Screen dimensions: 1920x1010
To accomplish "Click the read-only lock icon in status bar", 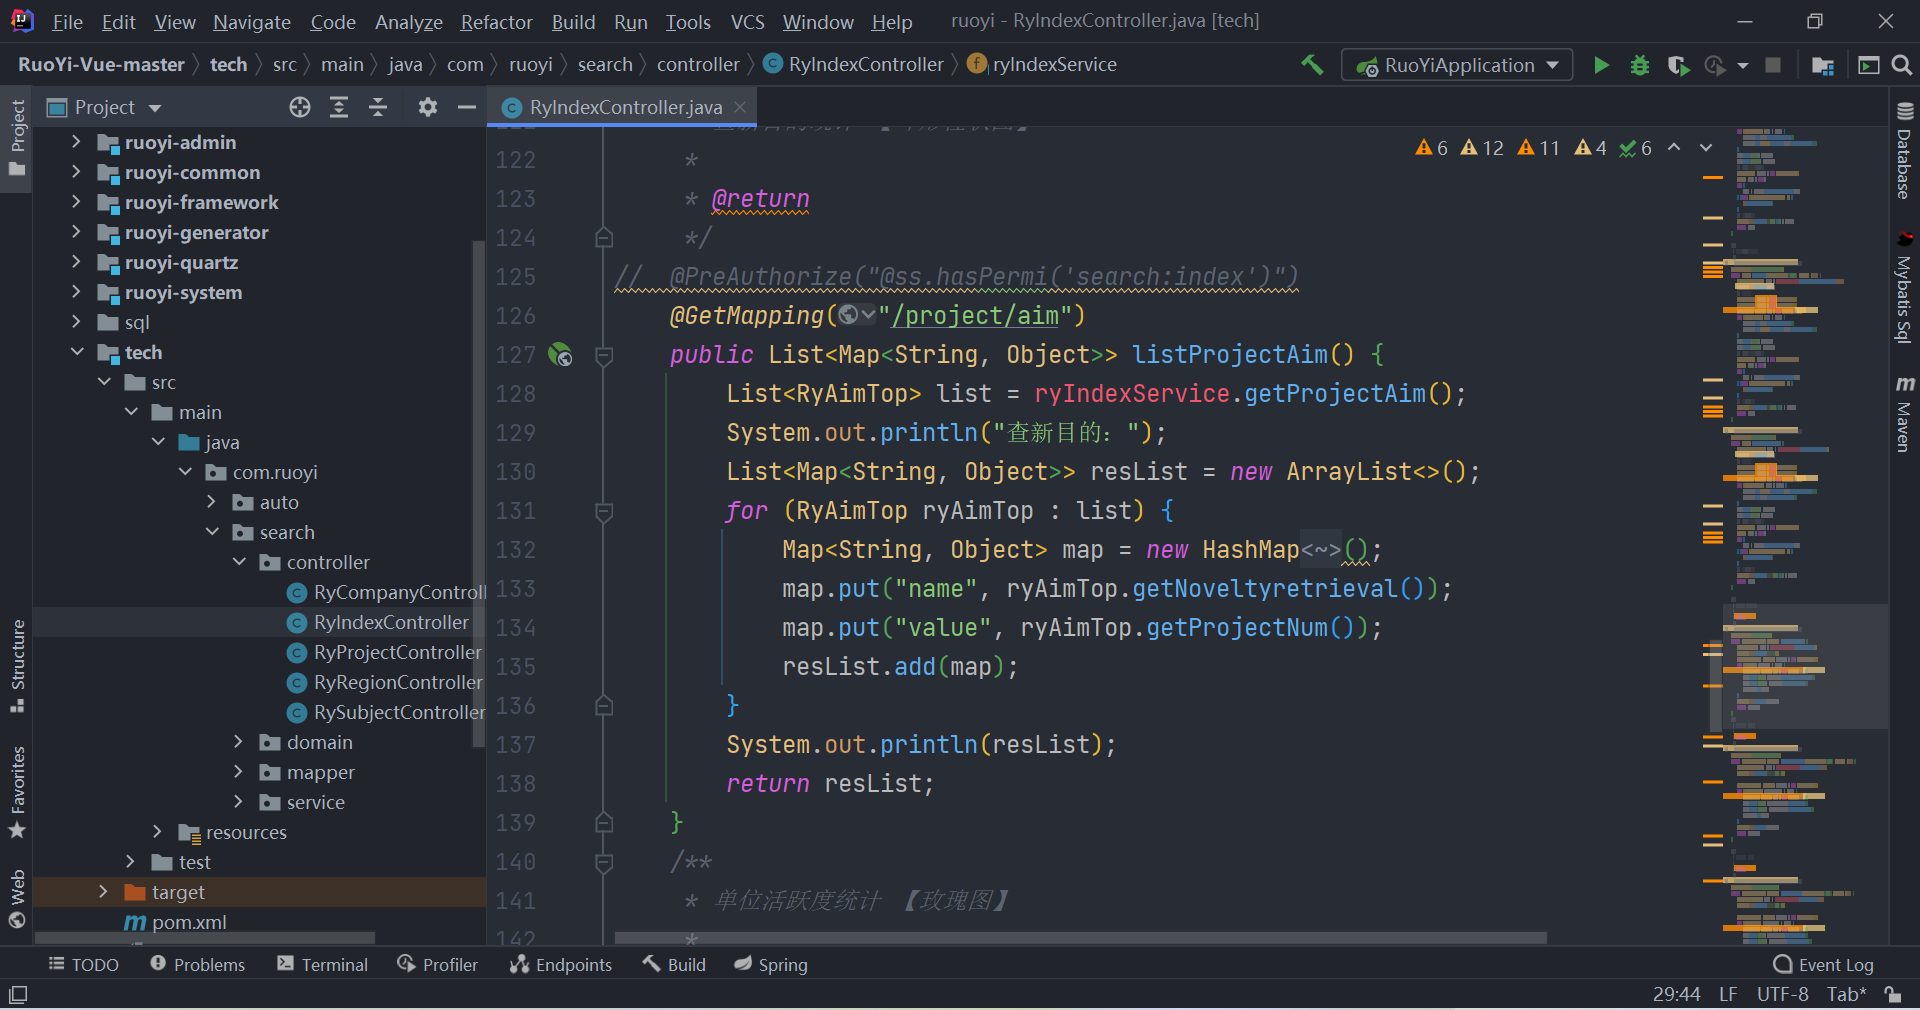I will point(1893,994).
